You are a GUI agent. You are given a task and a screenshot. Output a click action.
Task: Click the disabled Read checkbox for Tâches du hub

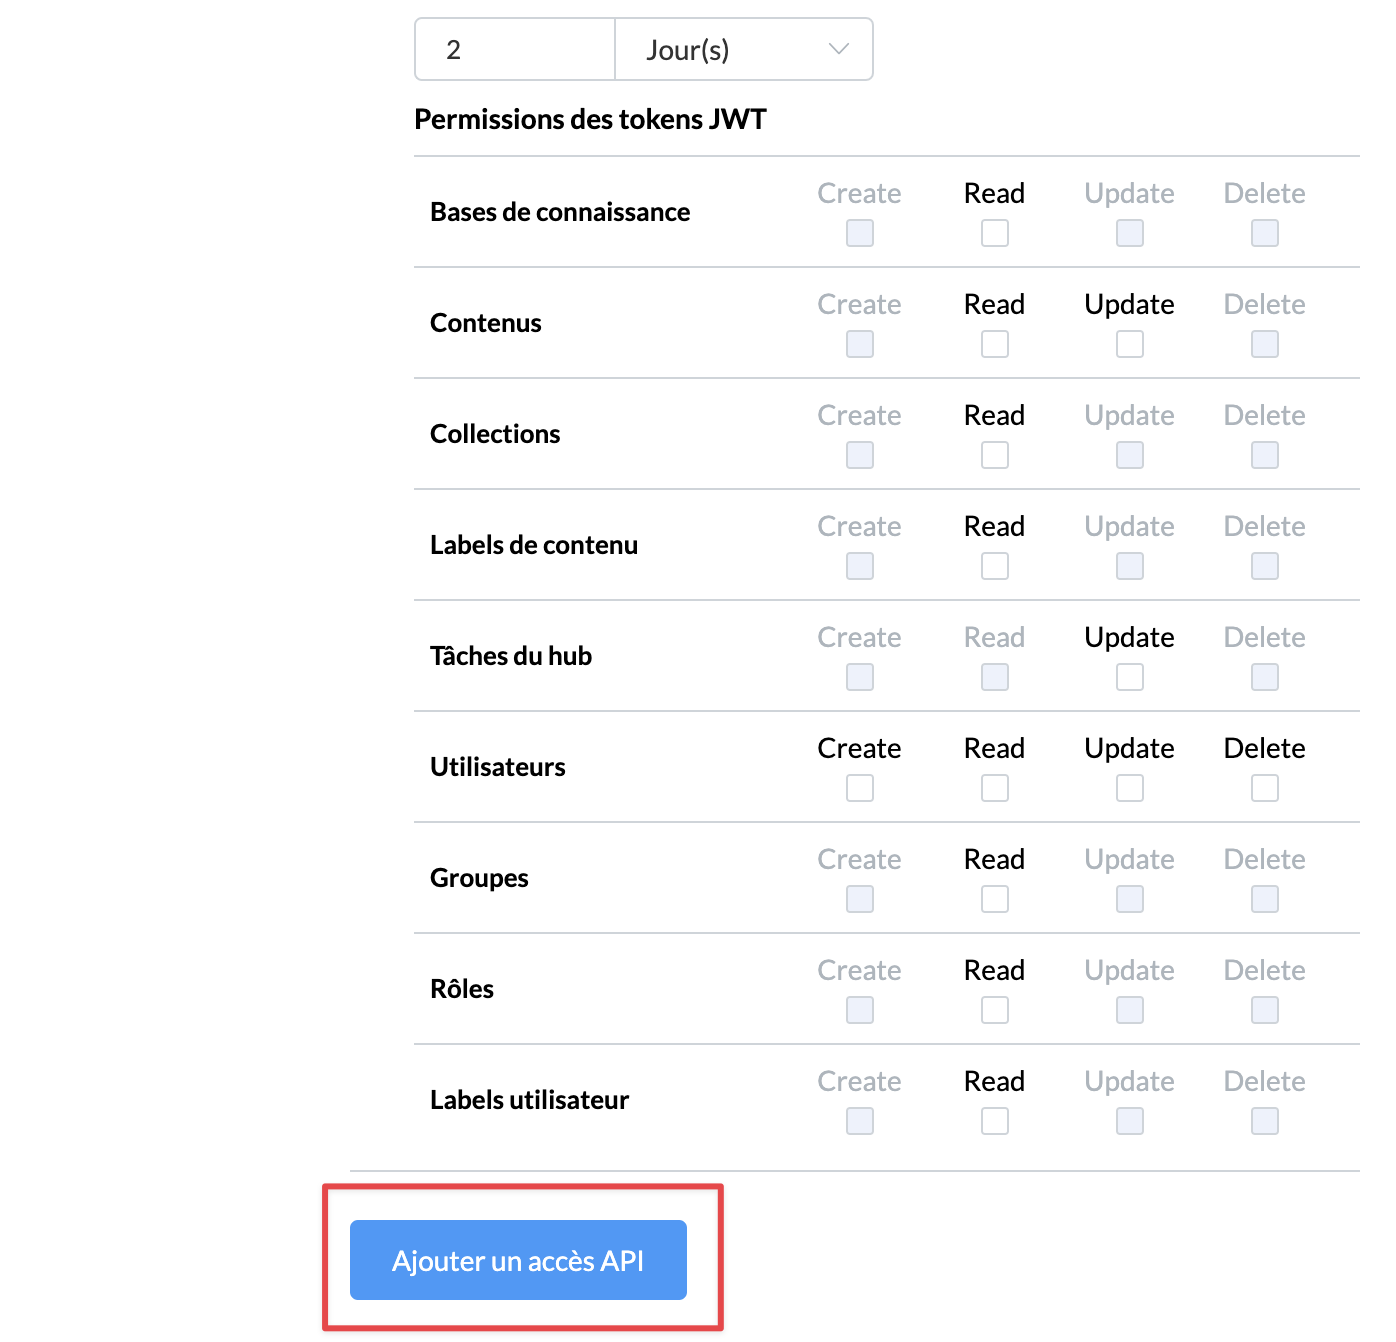coord(995,677)
